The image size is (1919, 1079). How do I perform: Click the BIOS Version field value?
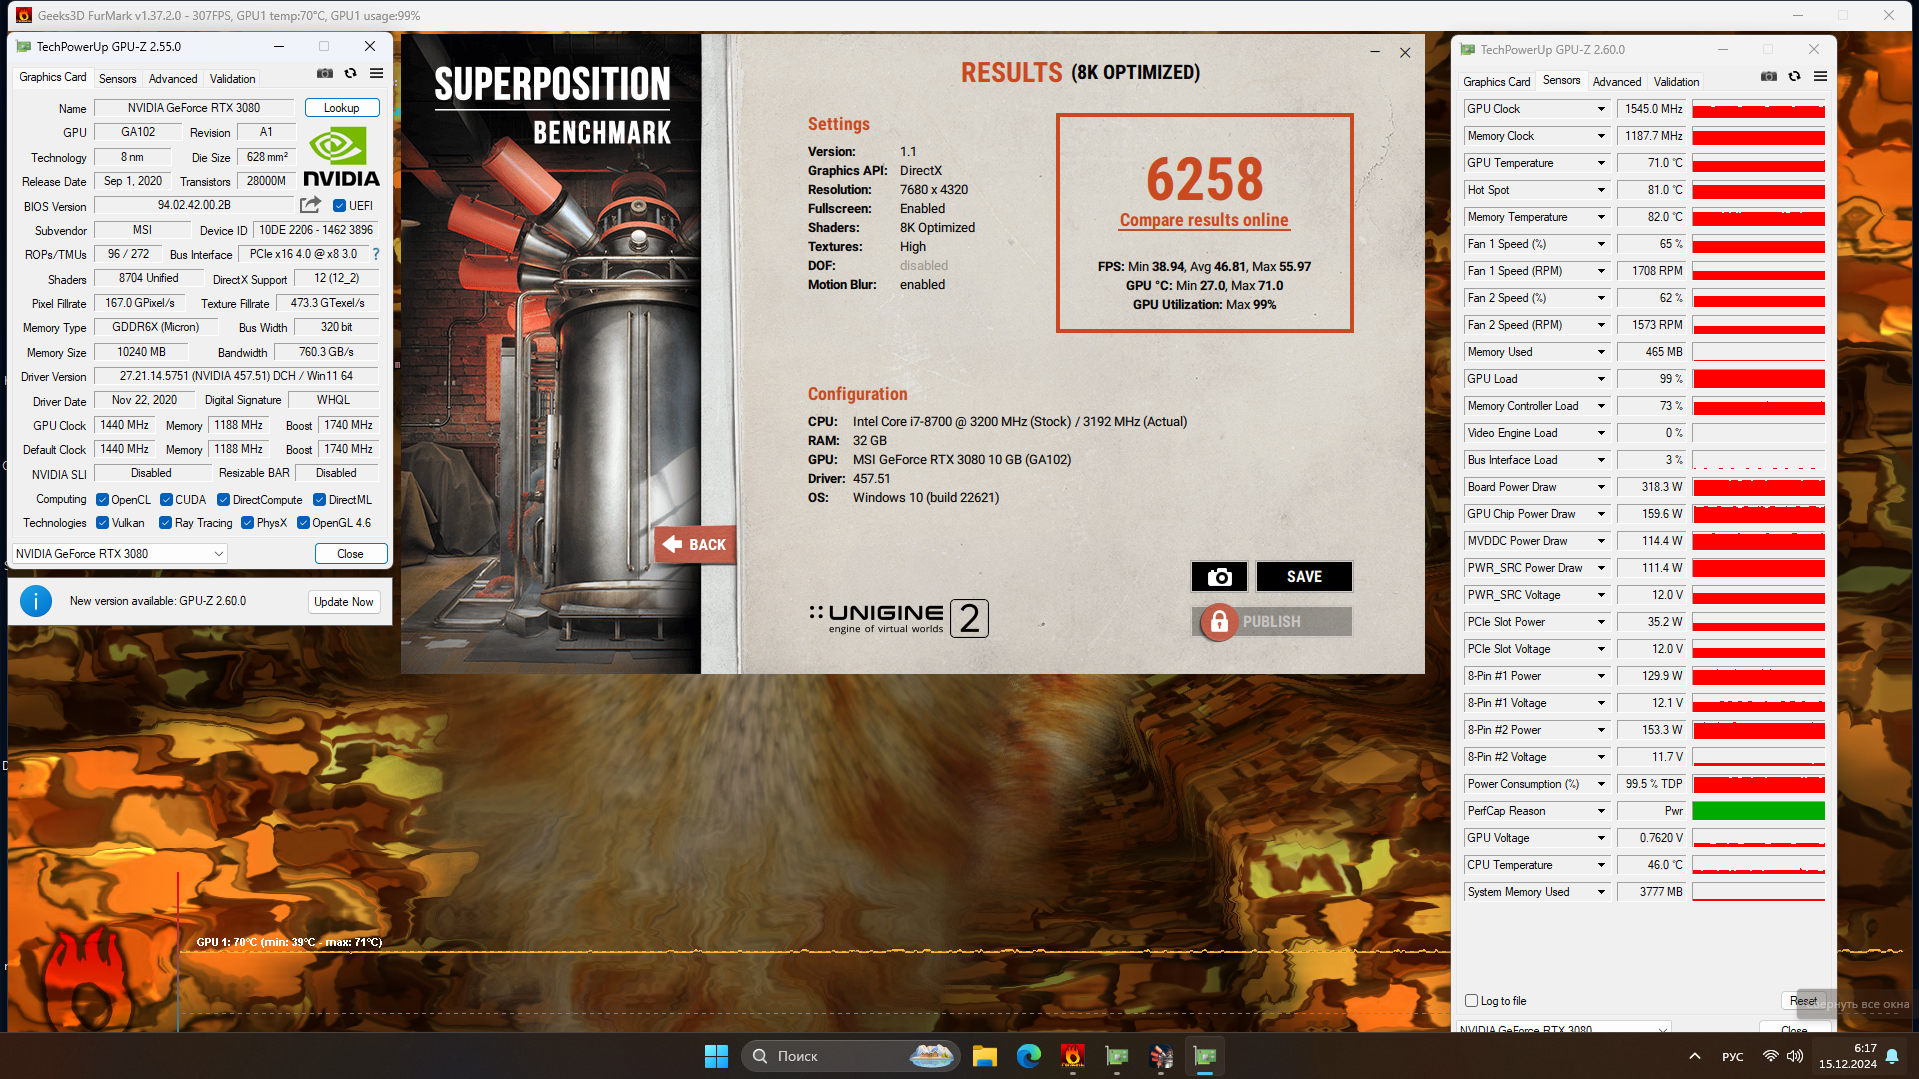coord(195,205)
